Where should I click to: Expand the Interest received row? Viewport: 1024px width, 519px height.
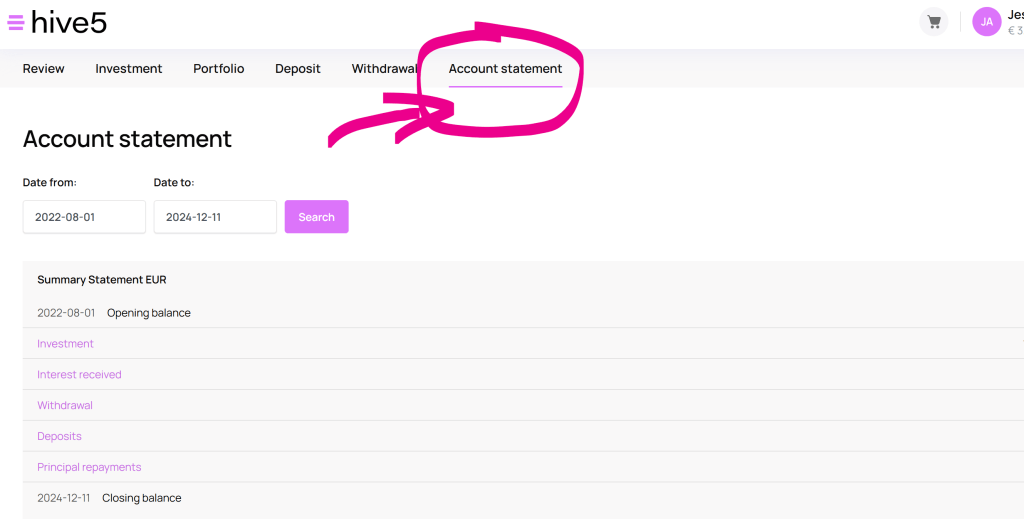click(79, 375)
